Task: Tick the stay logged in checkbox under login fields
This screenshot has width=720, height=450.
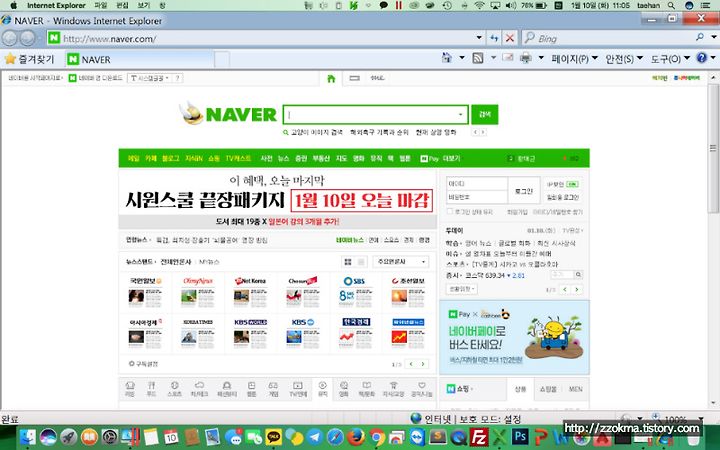Action: pyautogui.click(x=450, y=211)
